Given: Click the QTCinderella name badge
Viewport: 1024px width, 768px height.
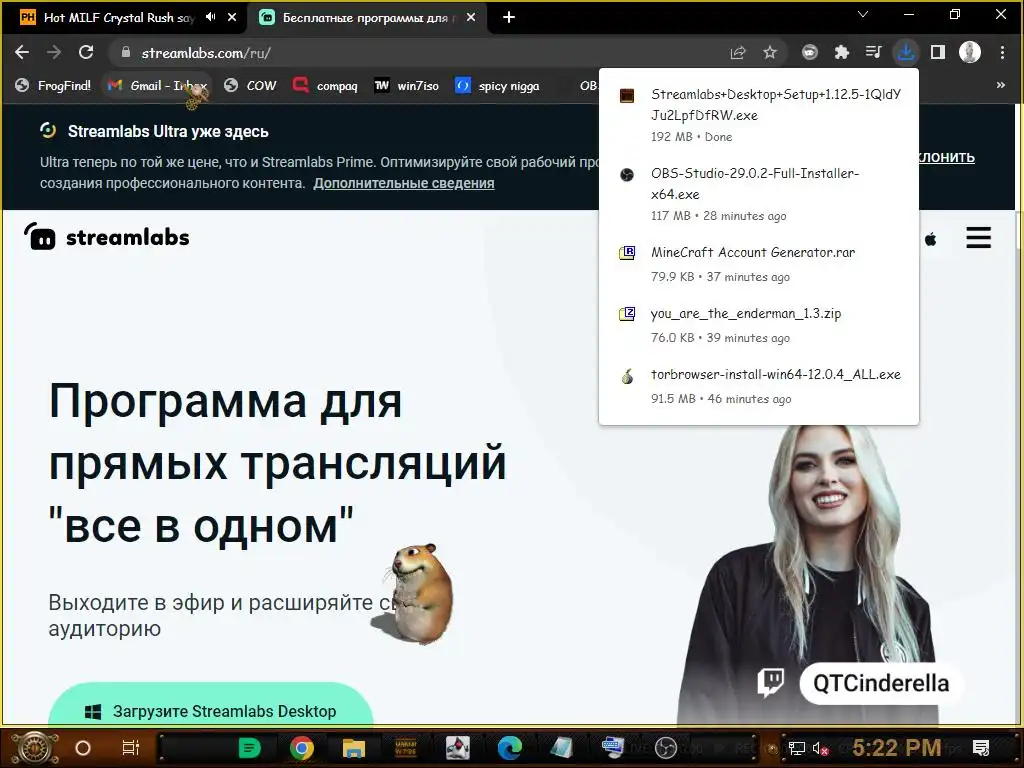Looking at the screenshot, I should 881,683.
